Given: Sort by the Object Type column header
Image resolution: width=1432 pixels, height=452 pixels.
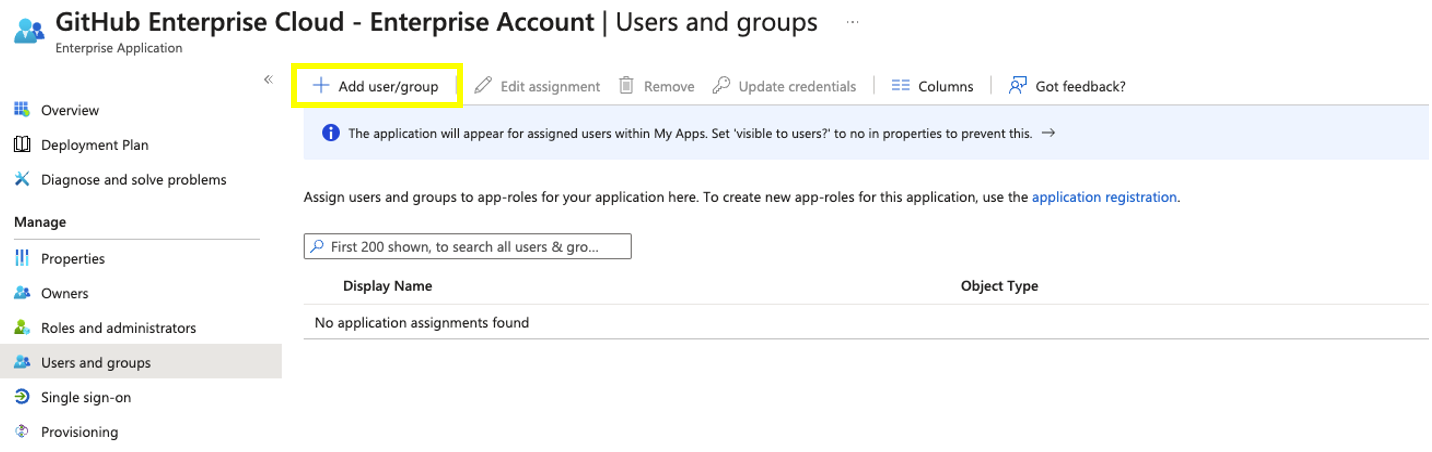Looking at the screenshot, I should tap(999, 286).
